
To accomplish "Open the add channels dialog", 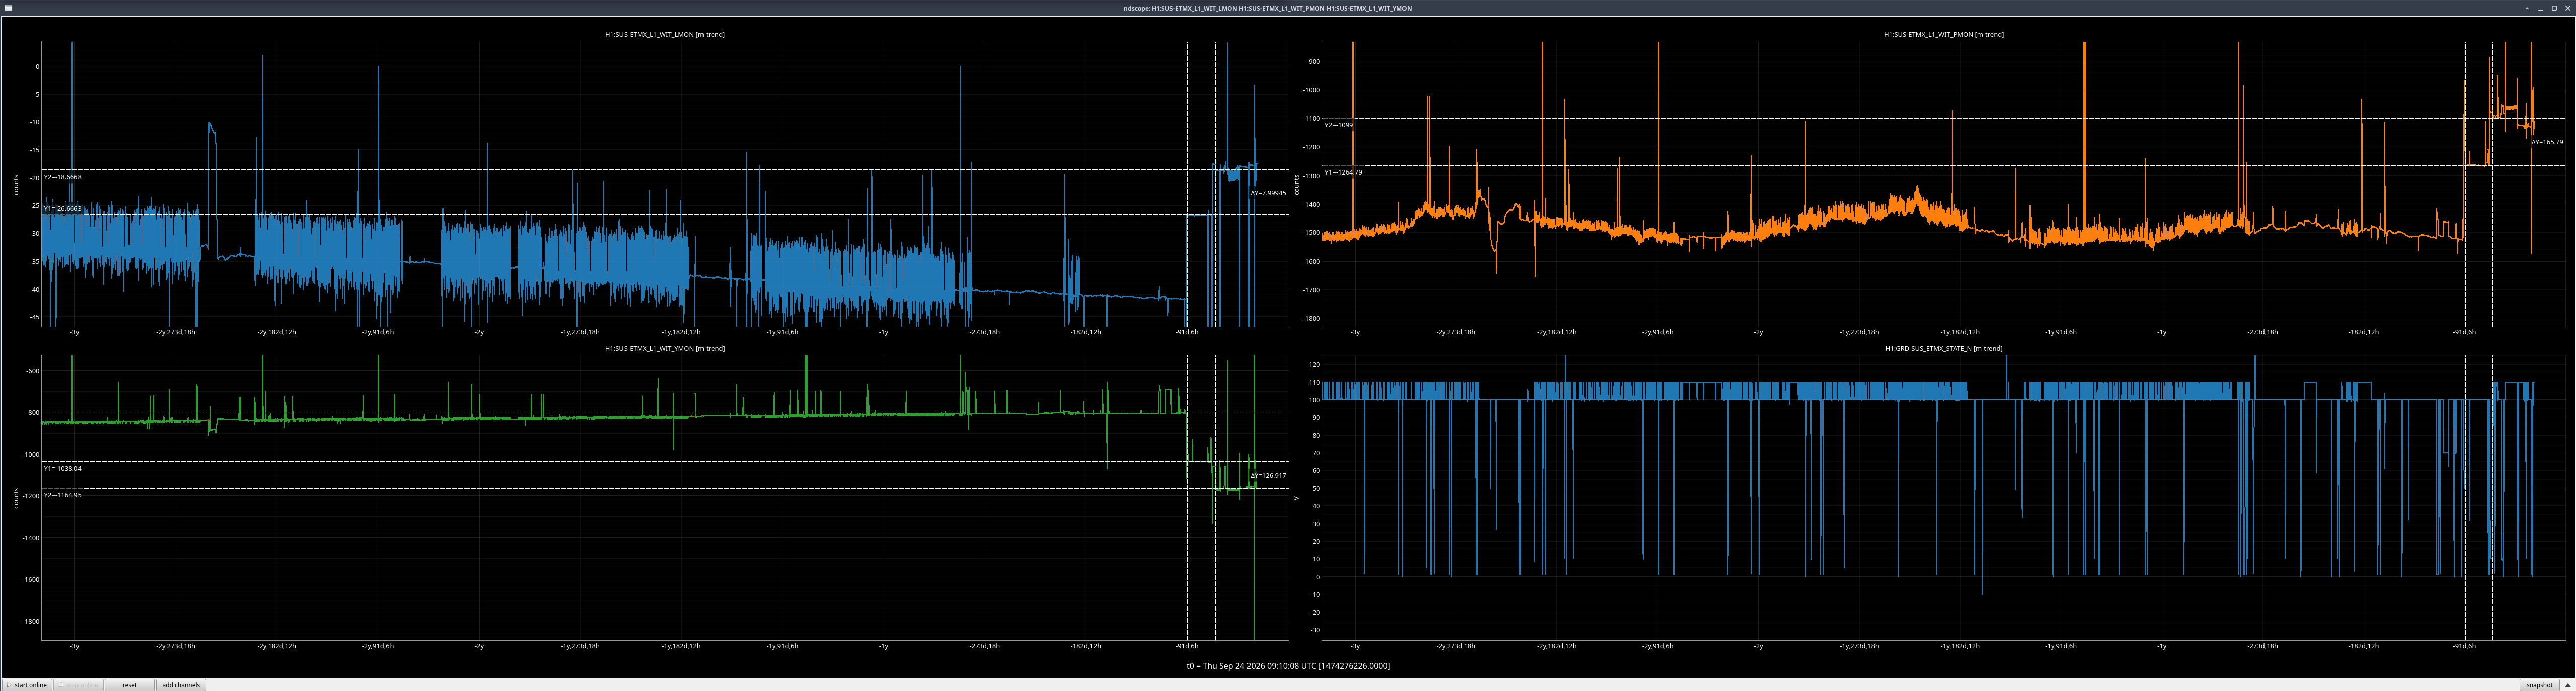I will click(x=181, y=685).
